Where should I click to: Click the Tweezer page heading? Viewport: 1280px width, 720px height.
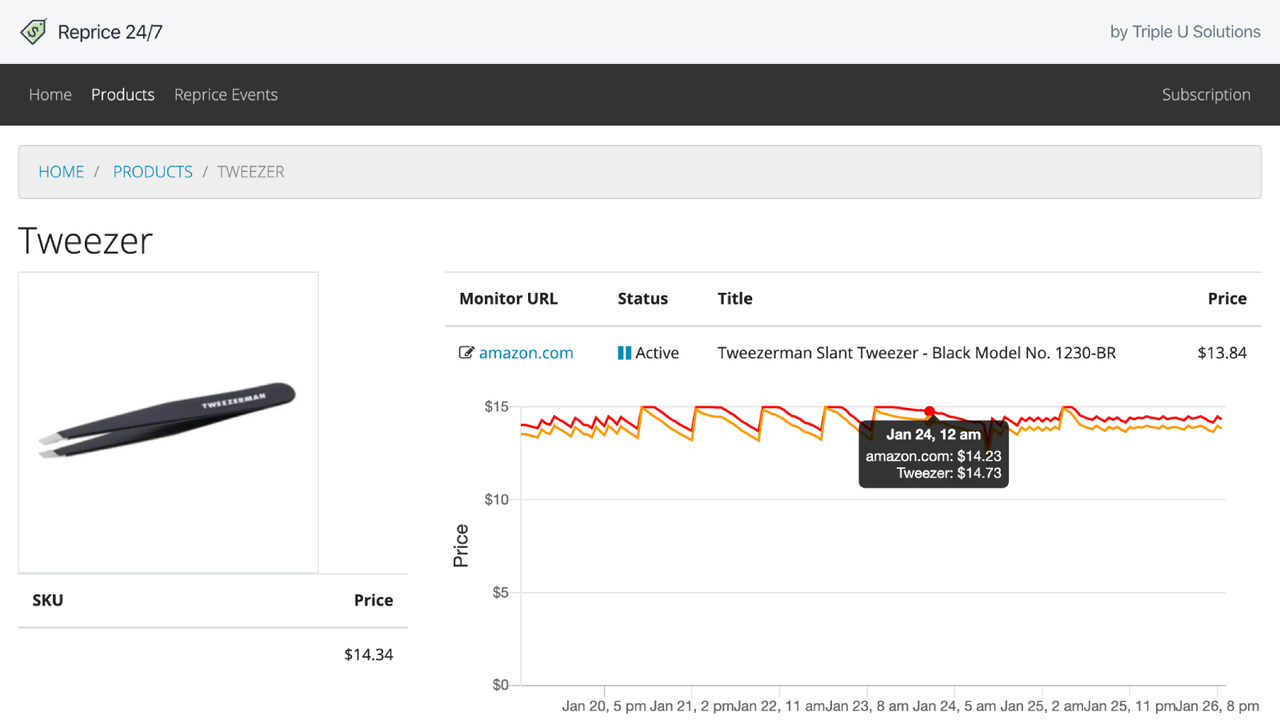(86, 240)
